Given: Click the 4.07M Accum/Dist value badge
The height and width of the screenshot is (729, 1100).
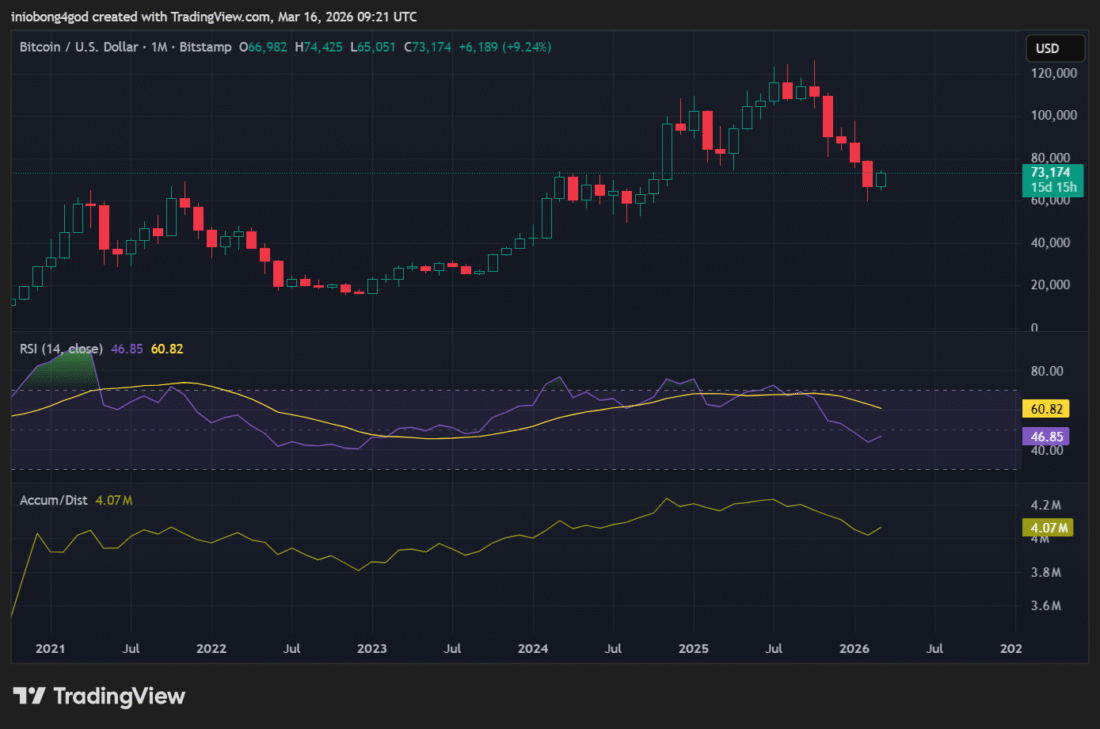Looking at the screenshot, I should tap(1045, 526).
